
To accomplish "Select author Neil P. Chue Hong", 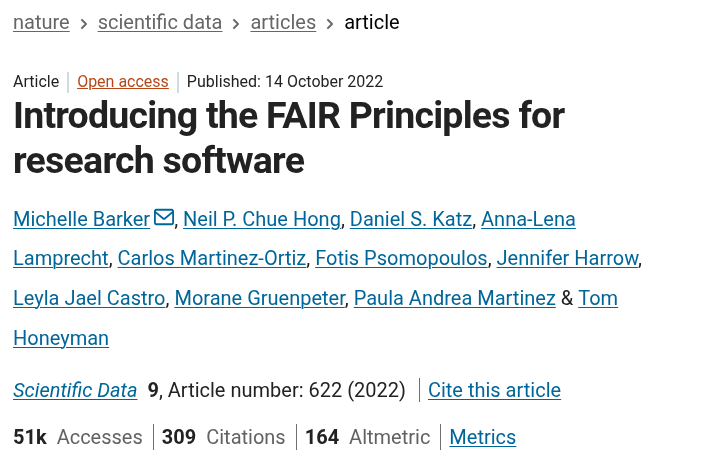I will [x=263, y=219].
